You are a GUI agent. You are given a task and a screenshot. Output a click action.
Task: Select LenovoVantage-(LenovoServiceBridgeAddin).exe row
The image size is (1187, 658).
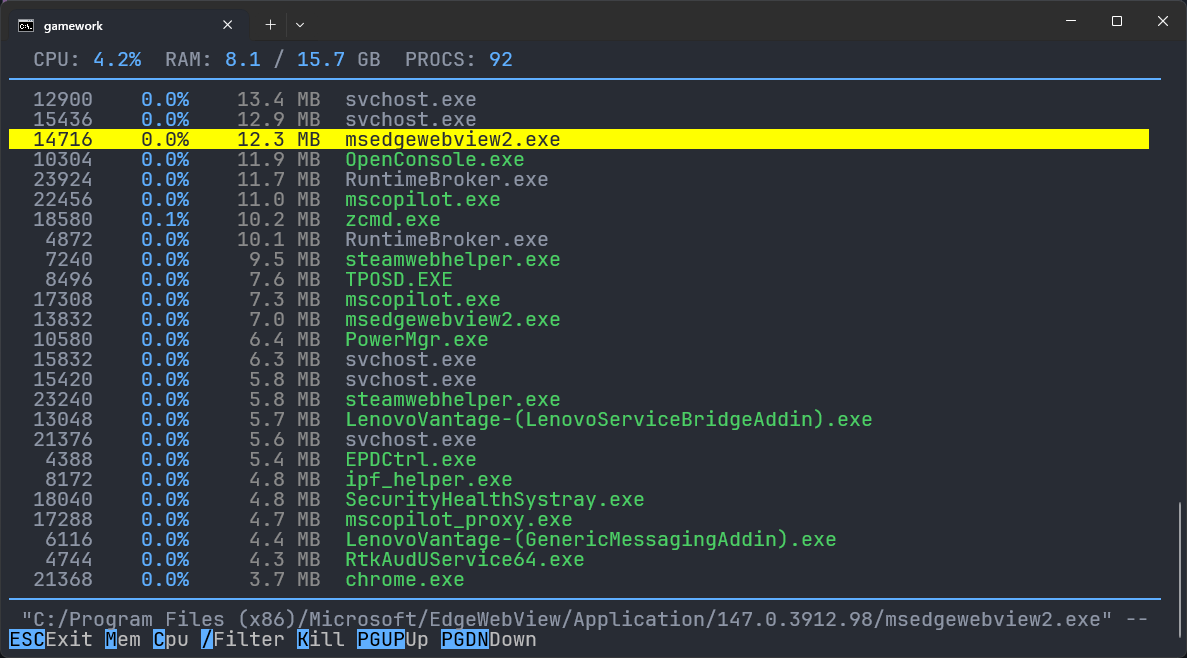pyautogui.click(x=578, y=419)
